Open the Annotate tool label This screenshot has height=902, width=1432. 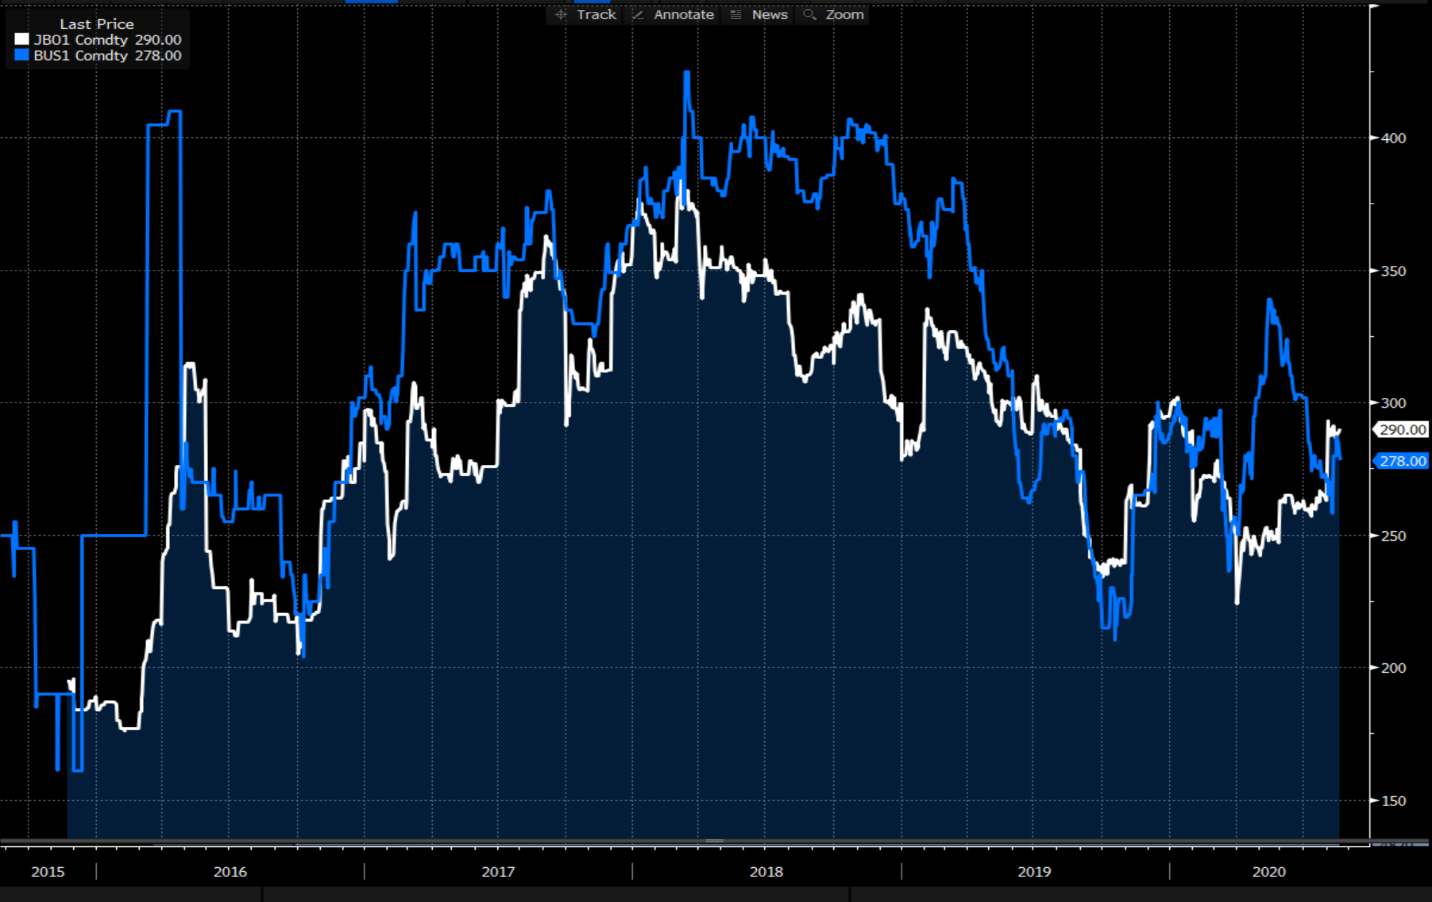pos(684,15)
